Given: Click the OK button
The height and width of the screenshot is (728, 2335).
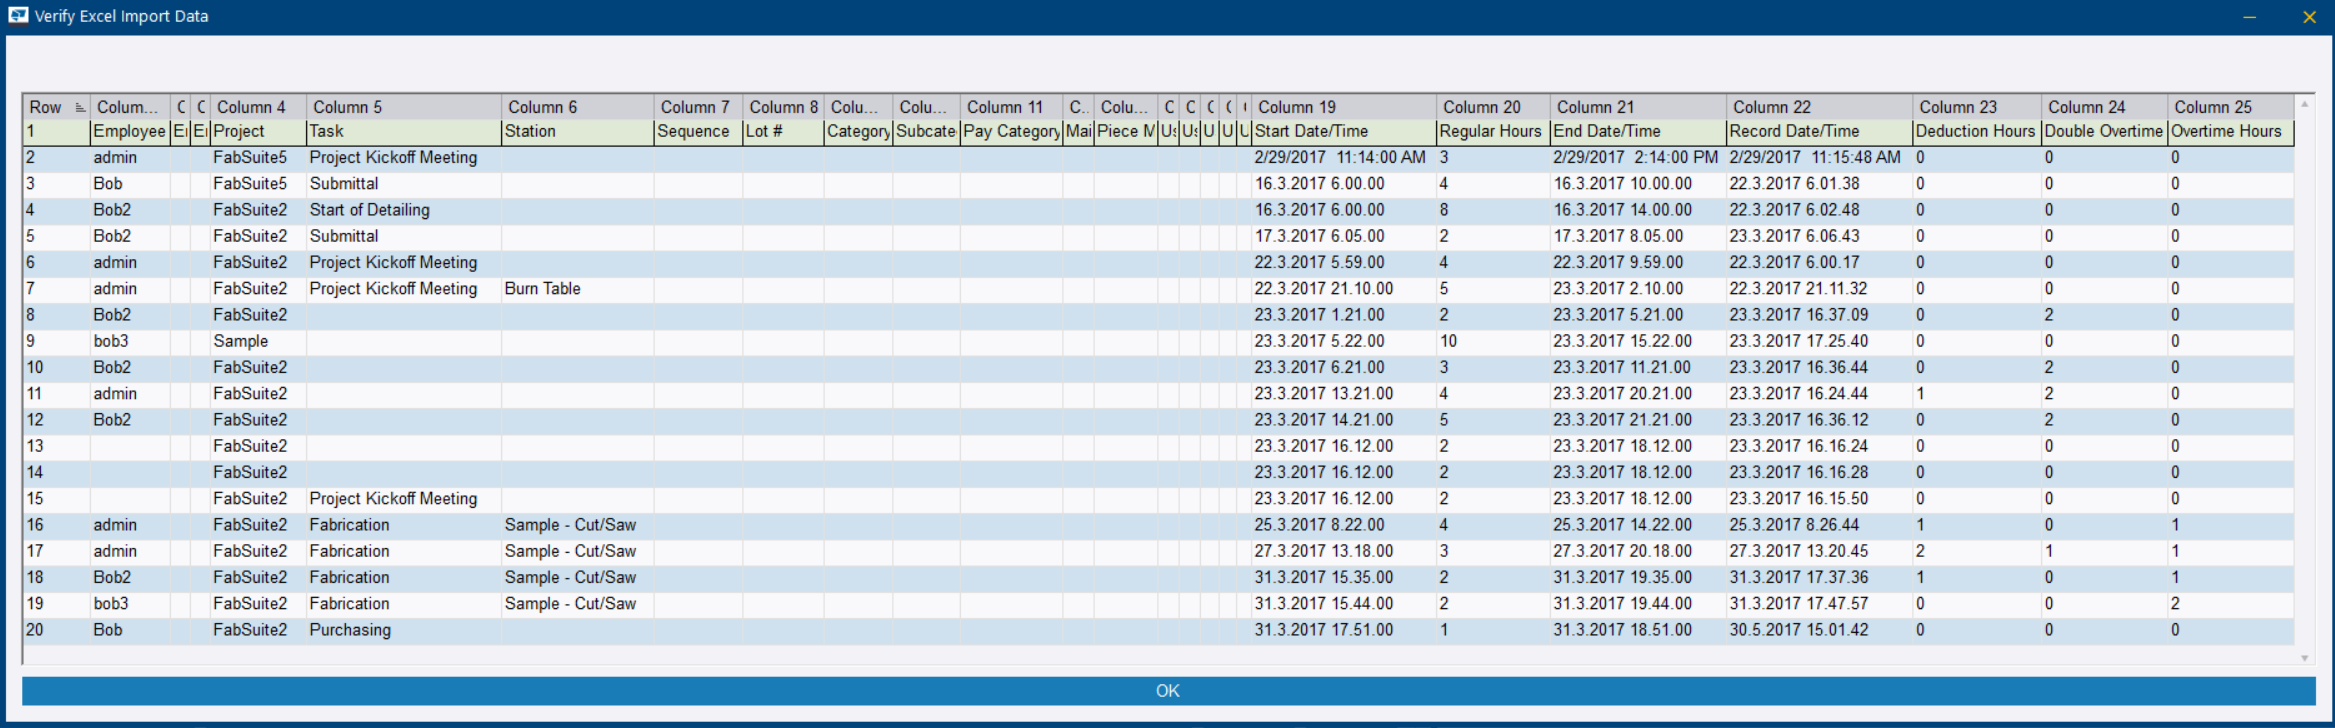Looking at the screenshot, I should [x=1167, y=691].
